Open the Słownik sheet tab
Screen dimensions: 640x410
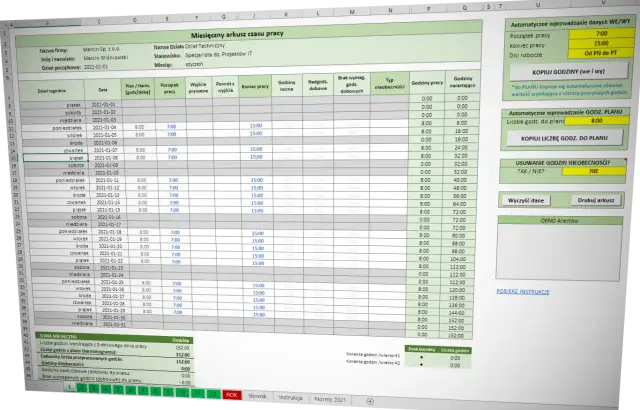click(259, 396)
